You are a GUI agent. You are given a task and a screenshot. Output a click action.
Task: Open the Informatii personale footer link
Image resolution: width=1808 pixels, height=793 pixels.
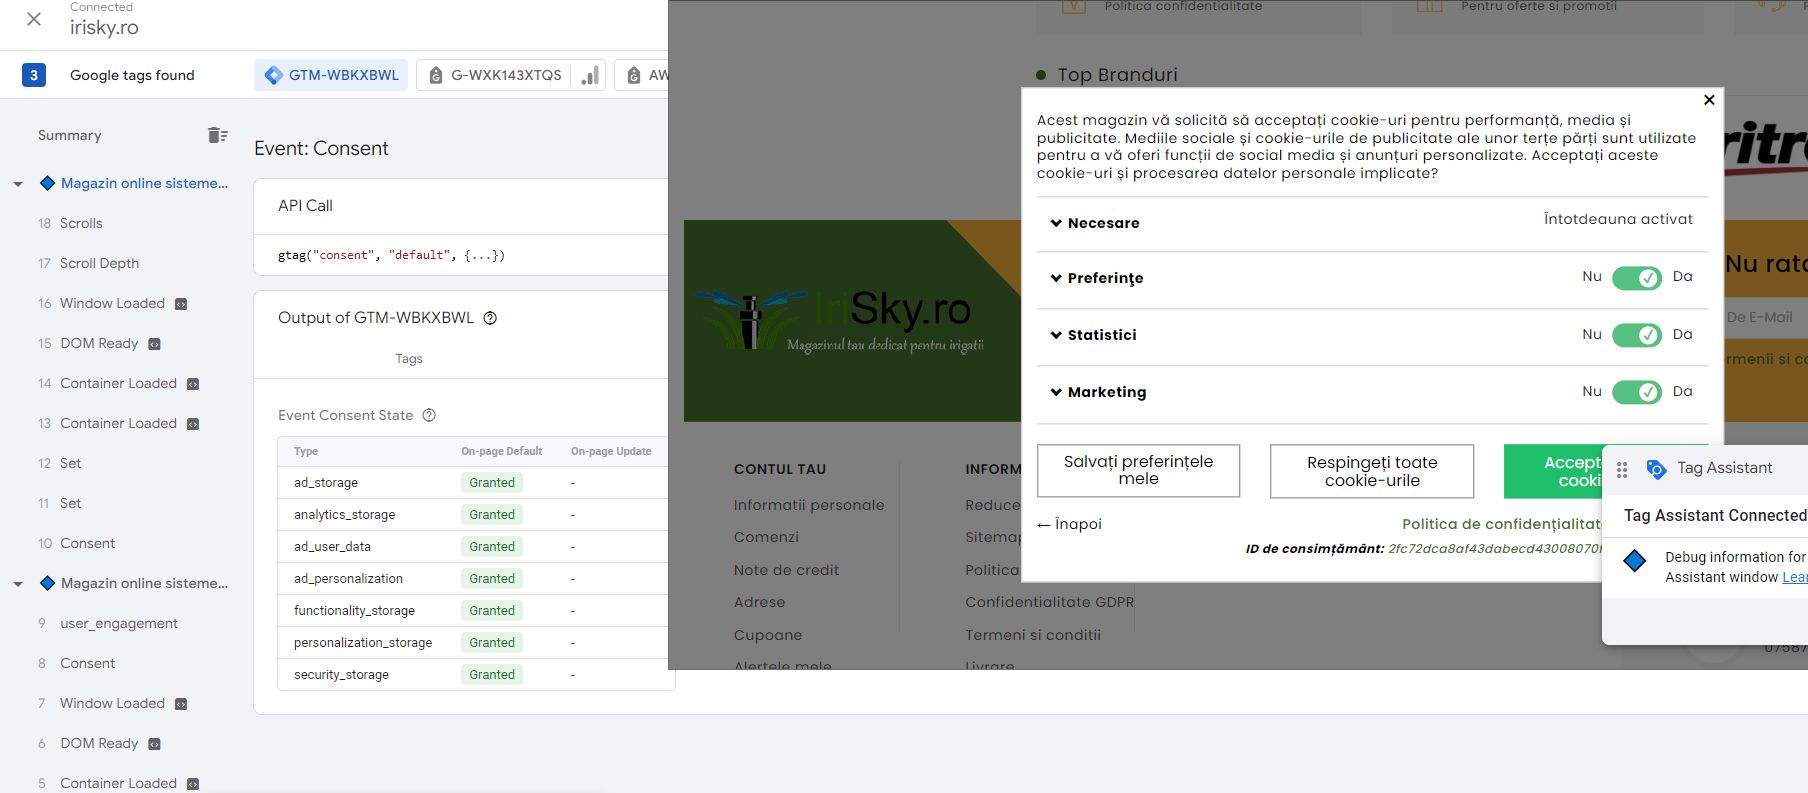[809, 505]
